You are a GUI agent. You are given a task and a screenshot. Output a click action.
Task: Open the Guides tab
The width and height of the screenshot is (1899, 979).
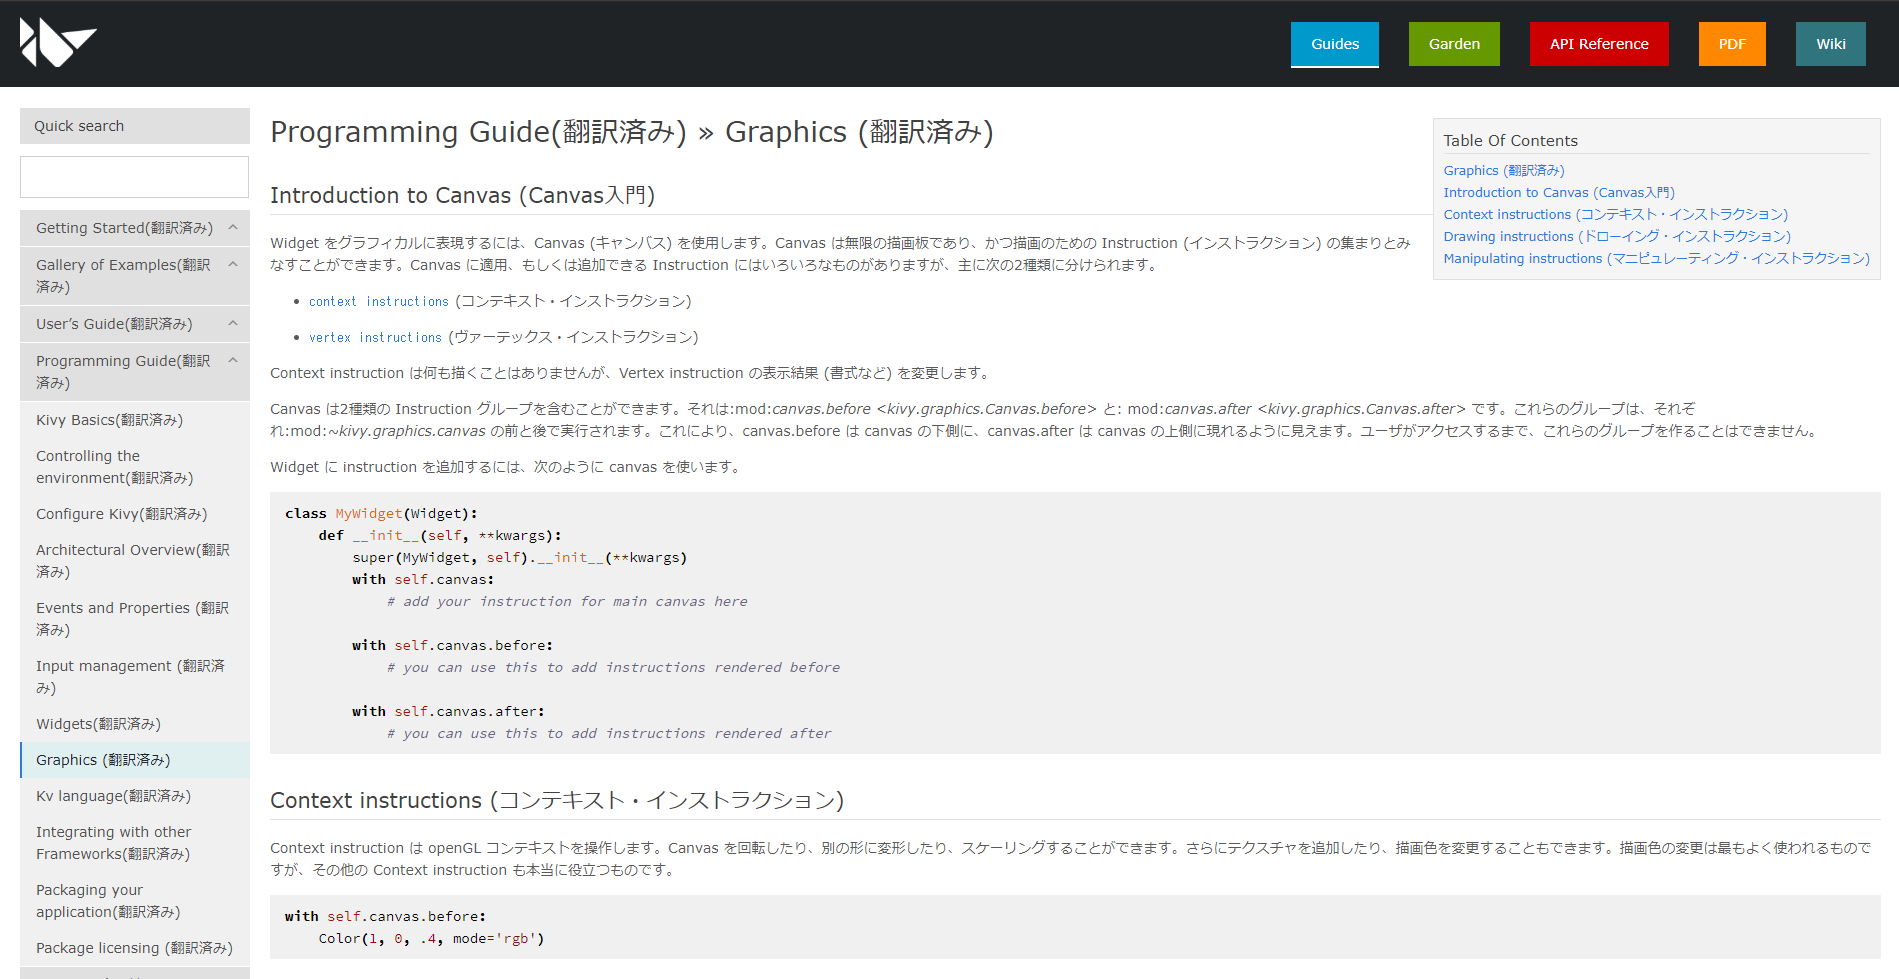pyautogui.click(x=1334, y=44)
